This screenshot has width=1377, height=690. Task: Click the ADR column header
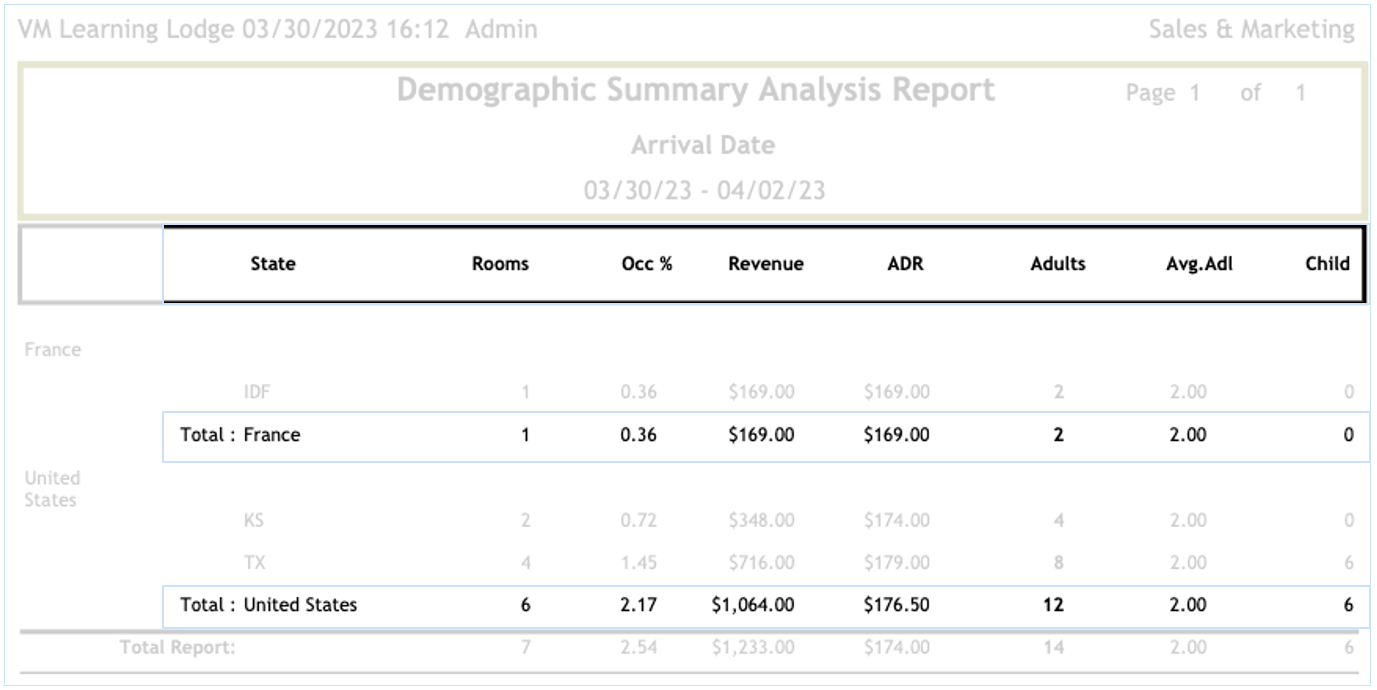click(905, 264)
